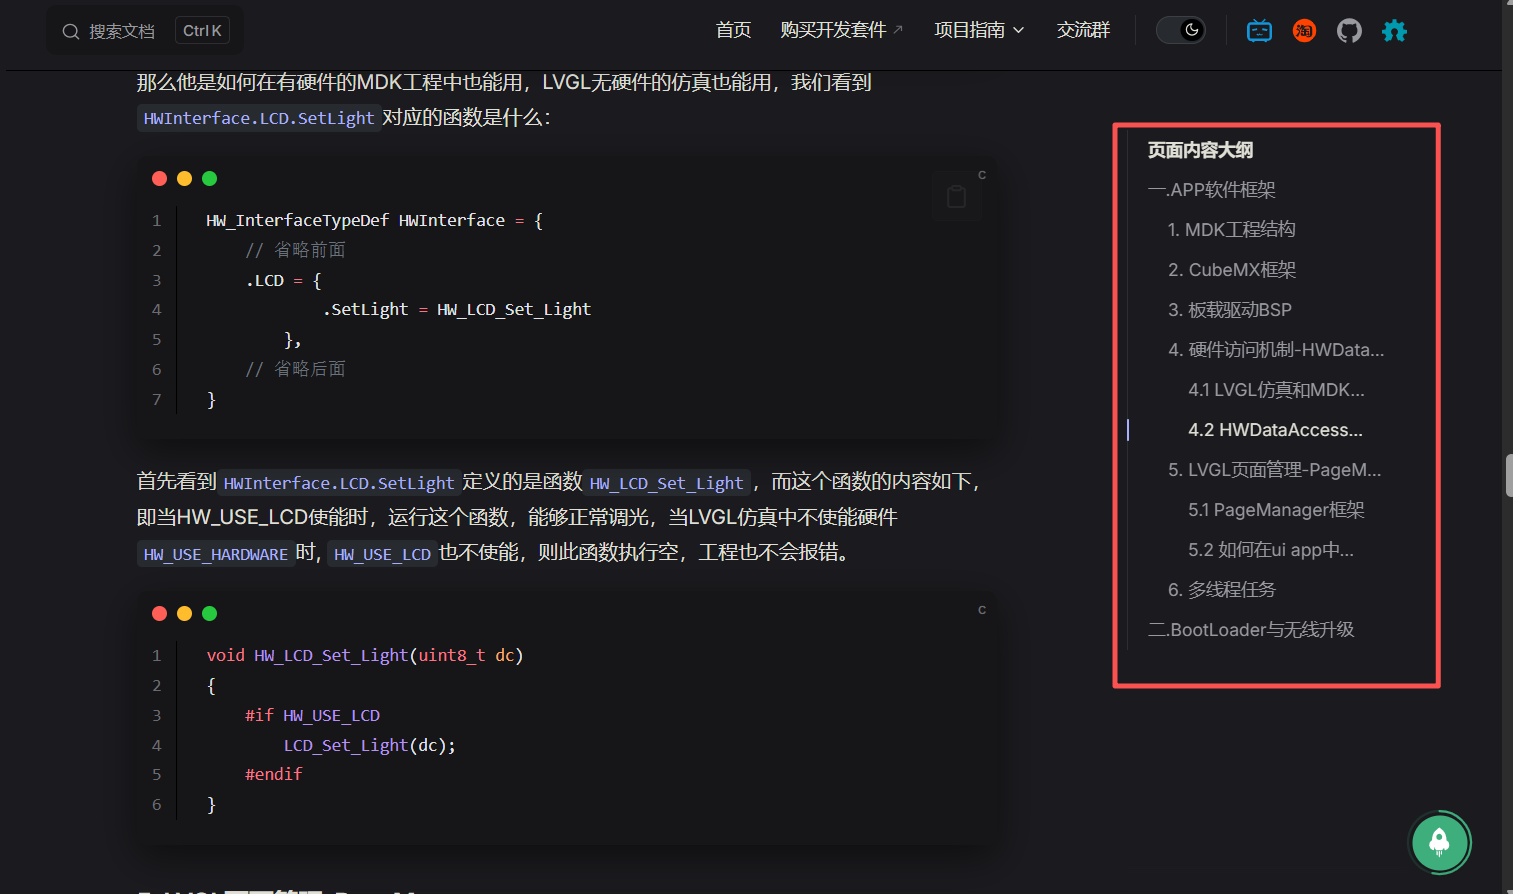
Task: Open the 购买开发套件 external link
Action: [x=841, y=30]
